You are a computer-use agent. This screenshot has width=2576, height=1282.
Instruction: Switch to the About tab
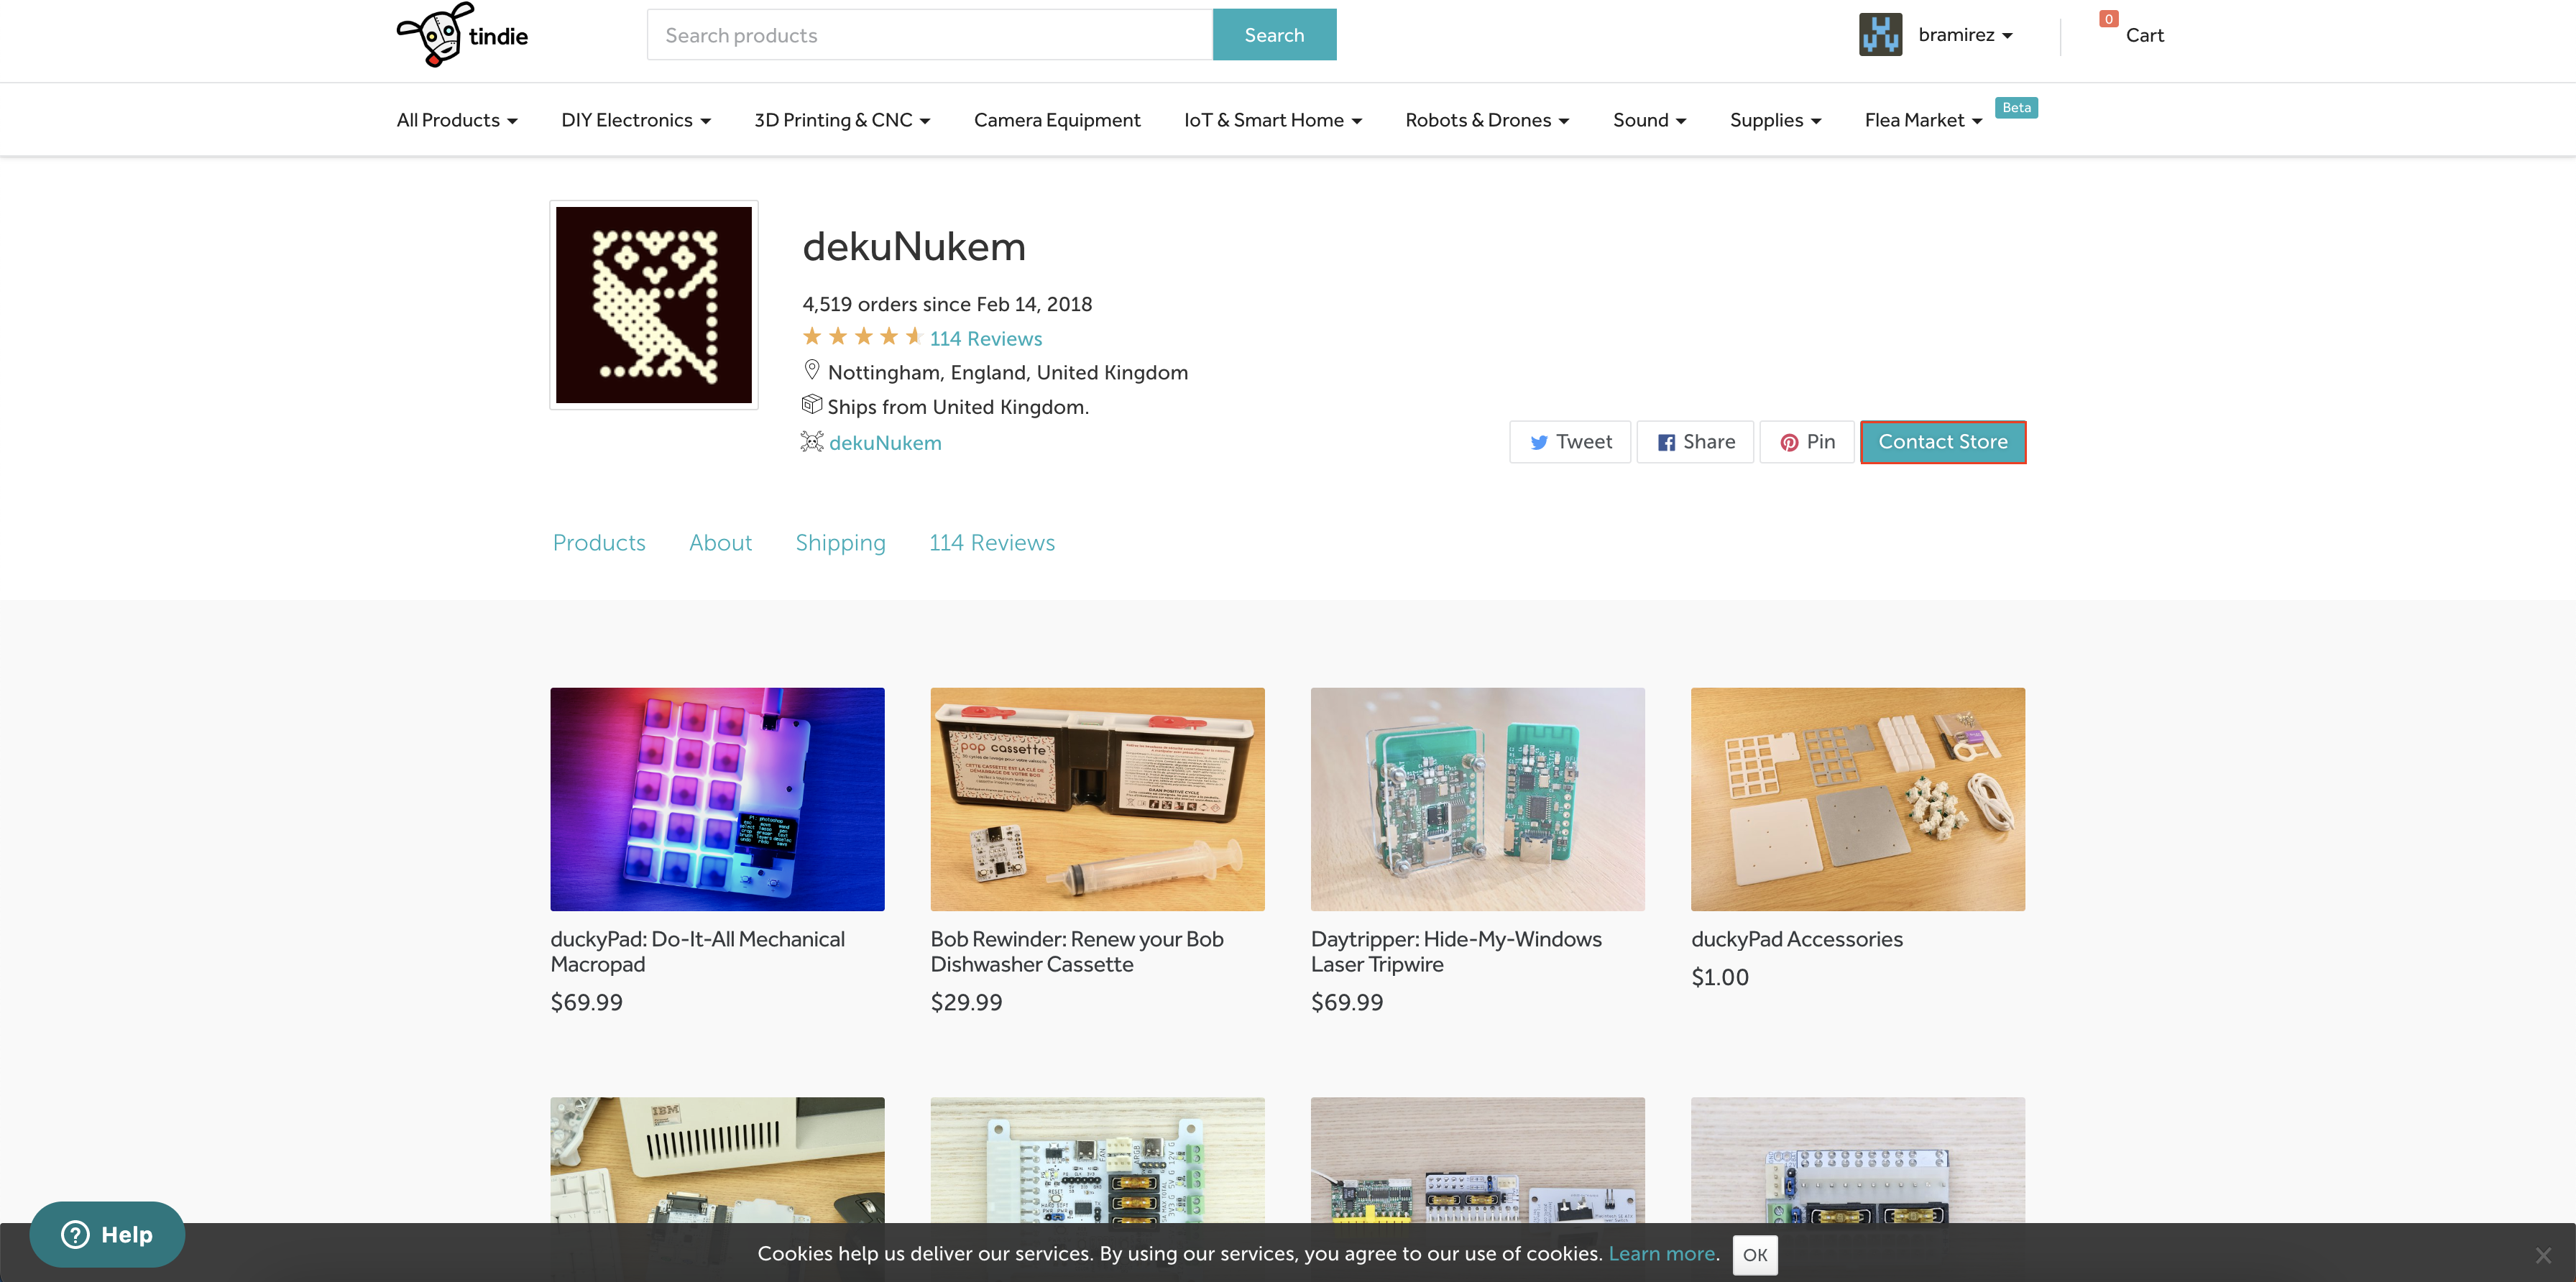(720, 543)
